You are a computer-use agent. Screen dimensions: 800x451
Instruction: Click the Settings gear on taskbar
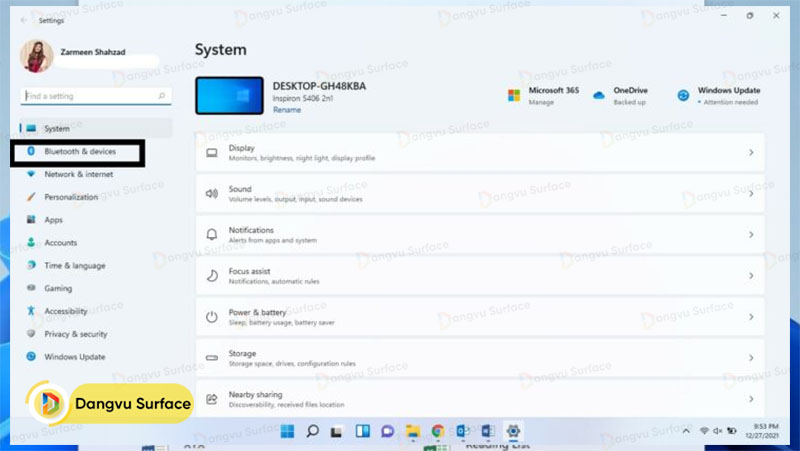tap(513, 431)
